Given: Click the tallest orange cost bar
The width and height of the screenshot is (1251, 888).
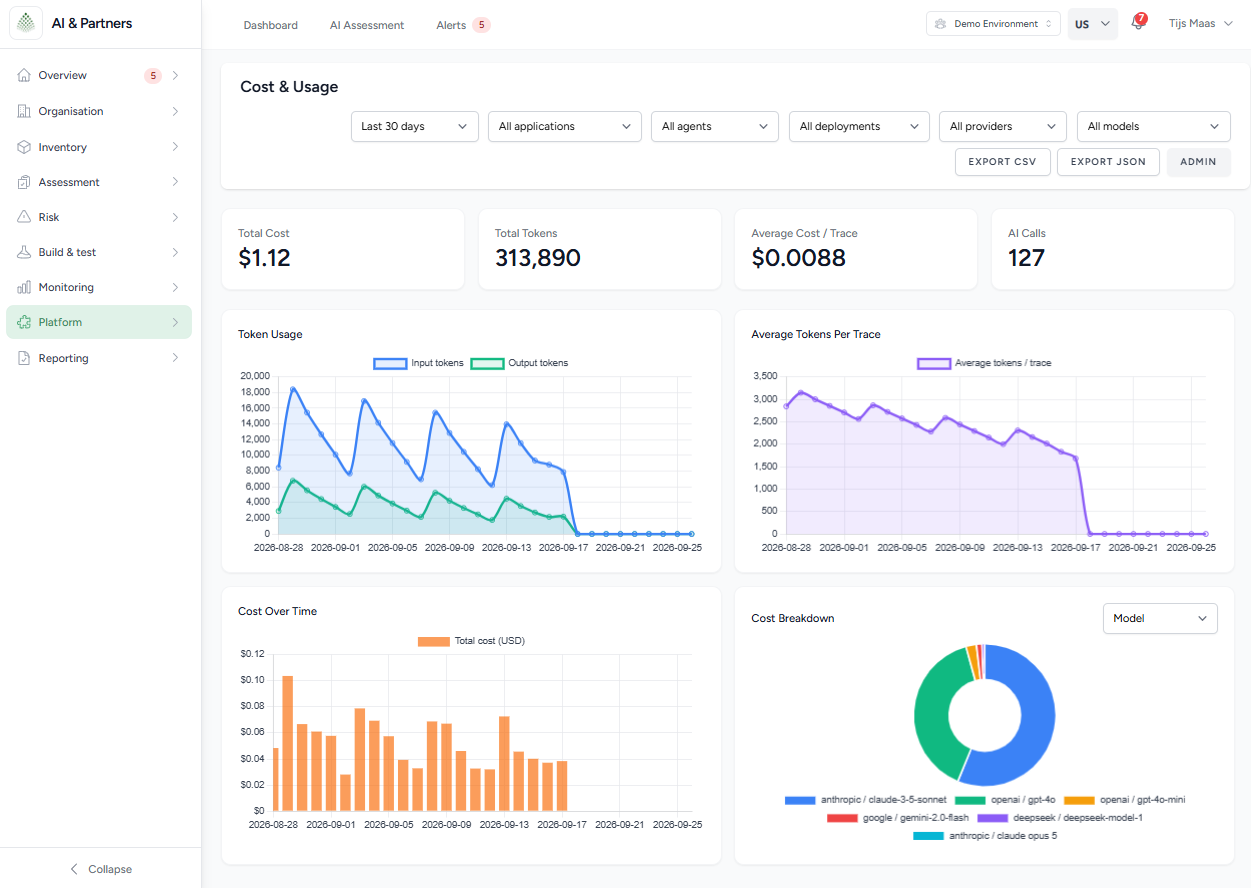Looking at the screenshot, I should coord(288,743).
